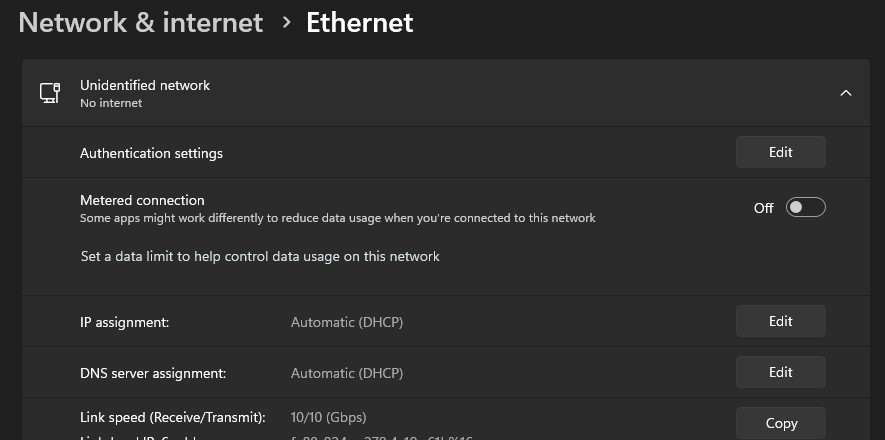Select the DNS server Automatic (DHCP) value
Viewport: 885px width, 440px height.
(x=347, y=373)
